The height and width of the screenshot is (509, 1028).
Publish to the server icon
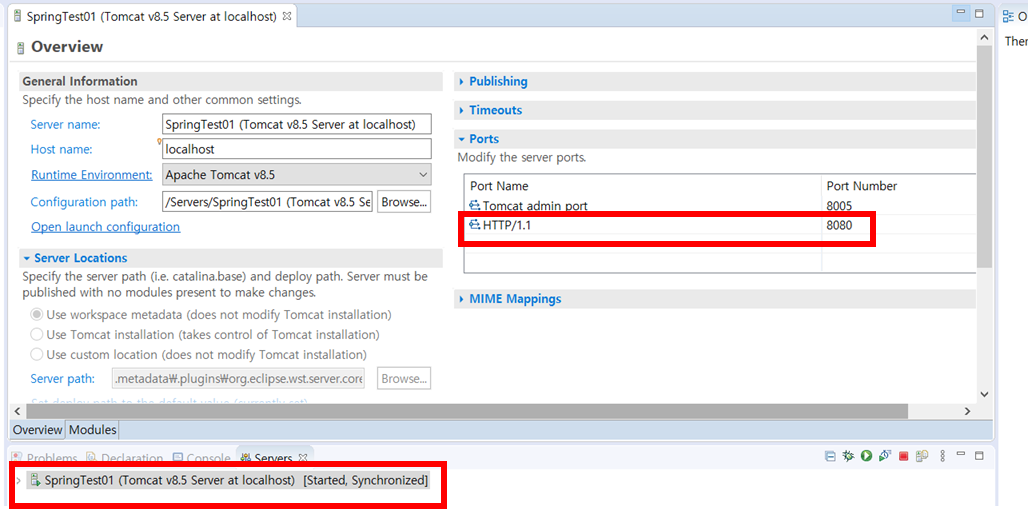tap(922, 455)
